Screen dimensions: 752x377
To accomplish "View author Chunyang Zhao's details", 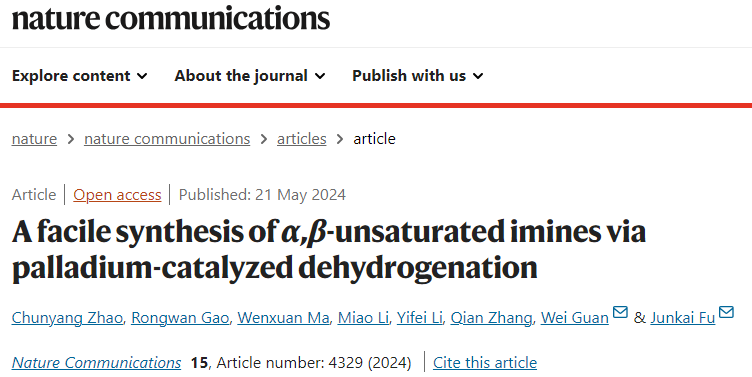I will (67, 318).
